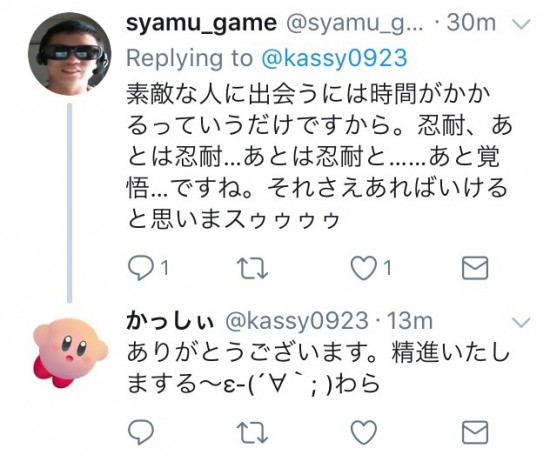View syamu_game's sunglasses profile avatar
This screenshot has width=550, height=455.
pyautogui.click(x=69, y=54)
